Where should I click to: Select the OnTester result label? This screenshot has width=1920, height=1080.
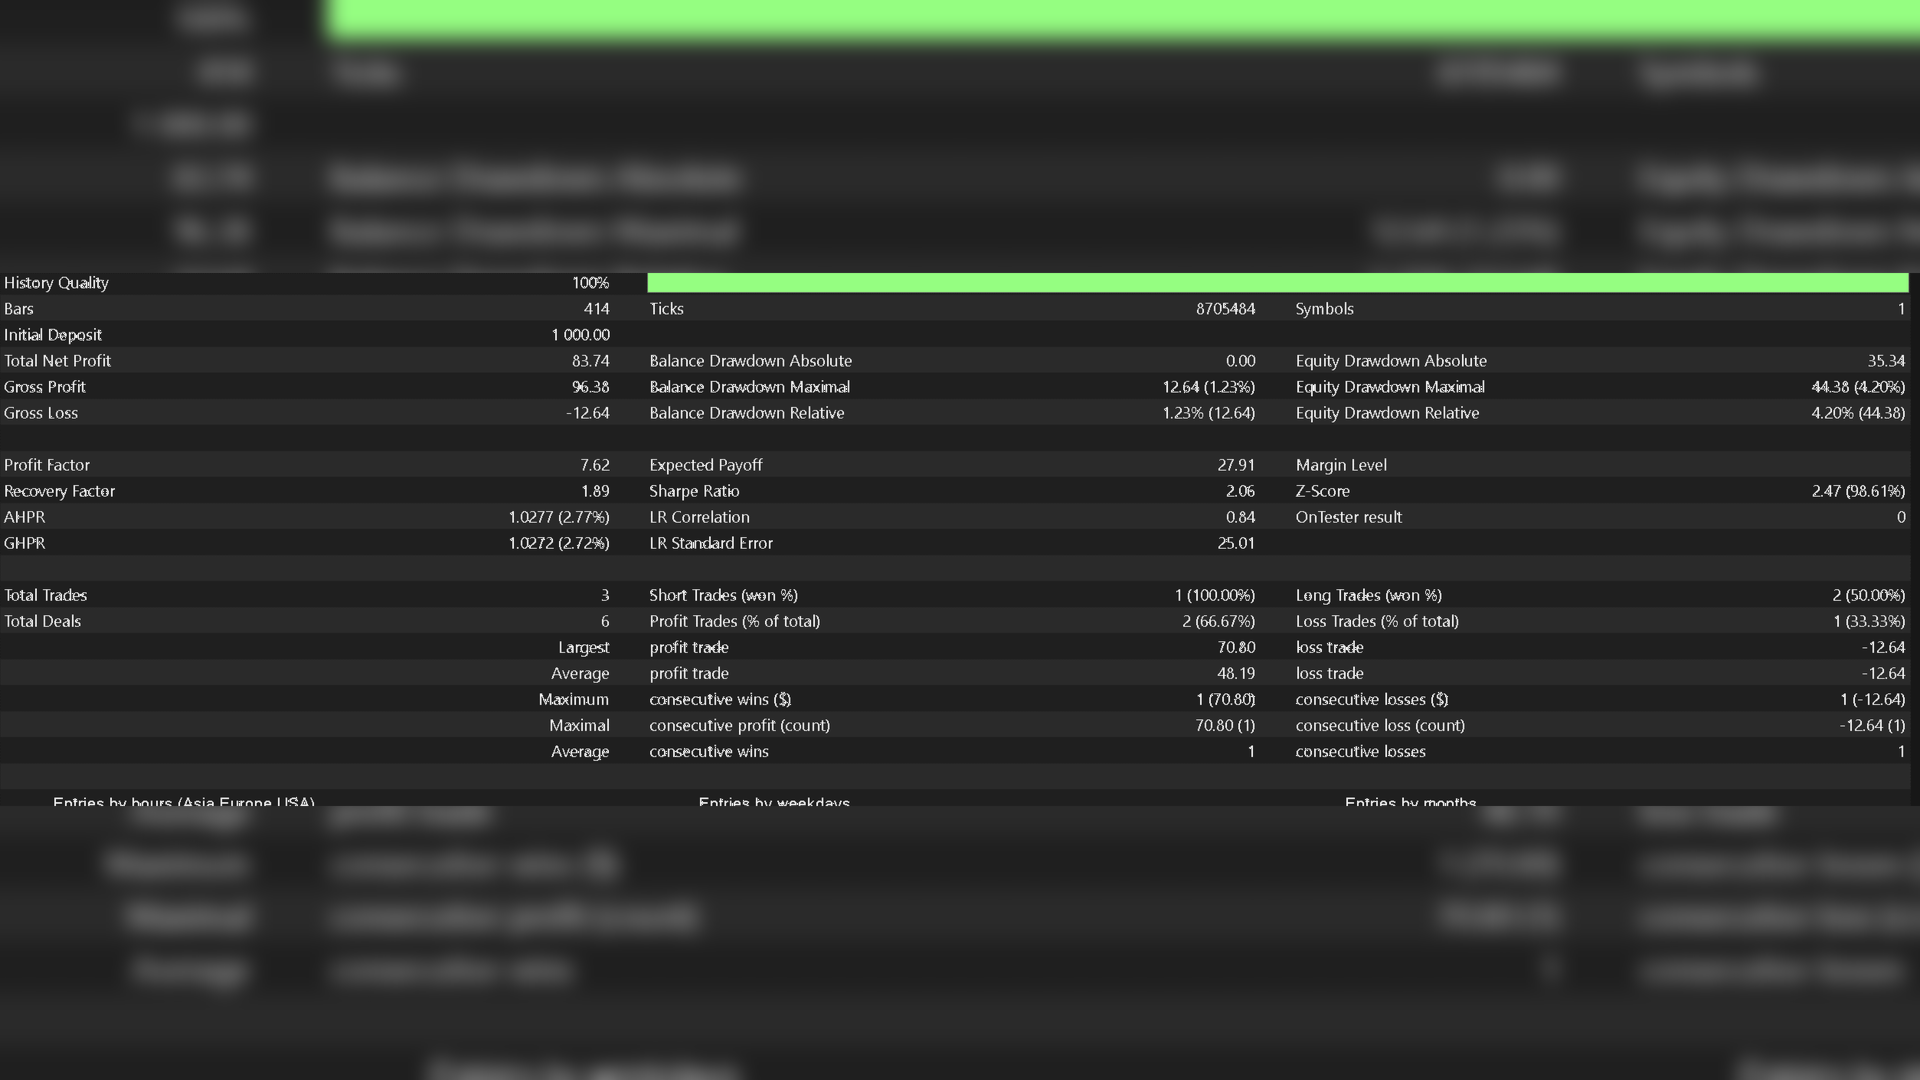coord(1348,517)
